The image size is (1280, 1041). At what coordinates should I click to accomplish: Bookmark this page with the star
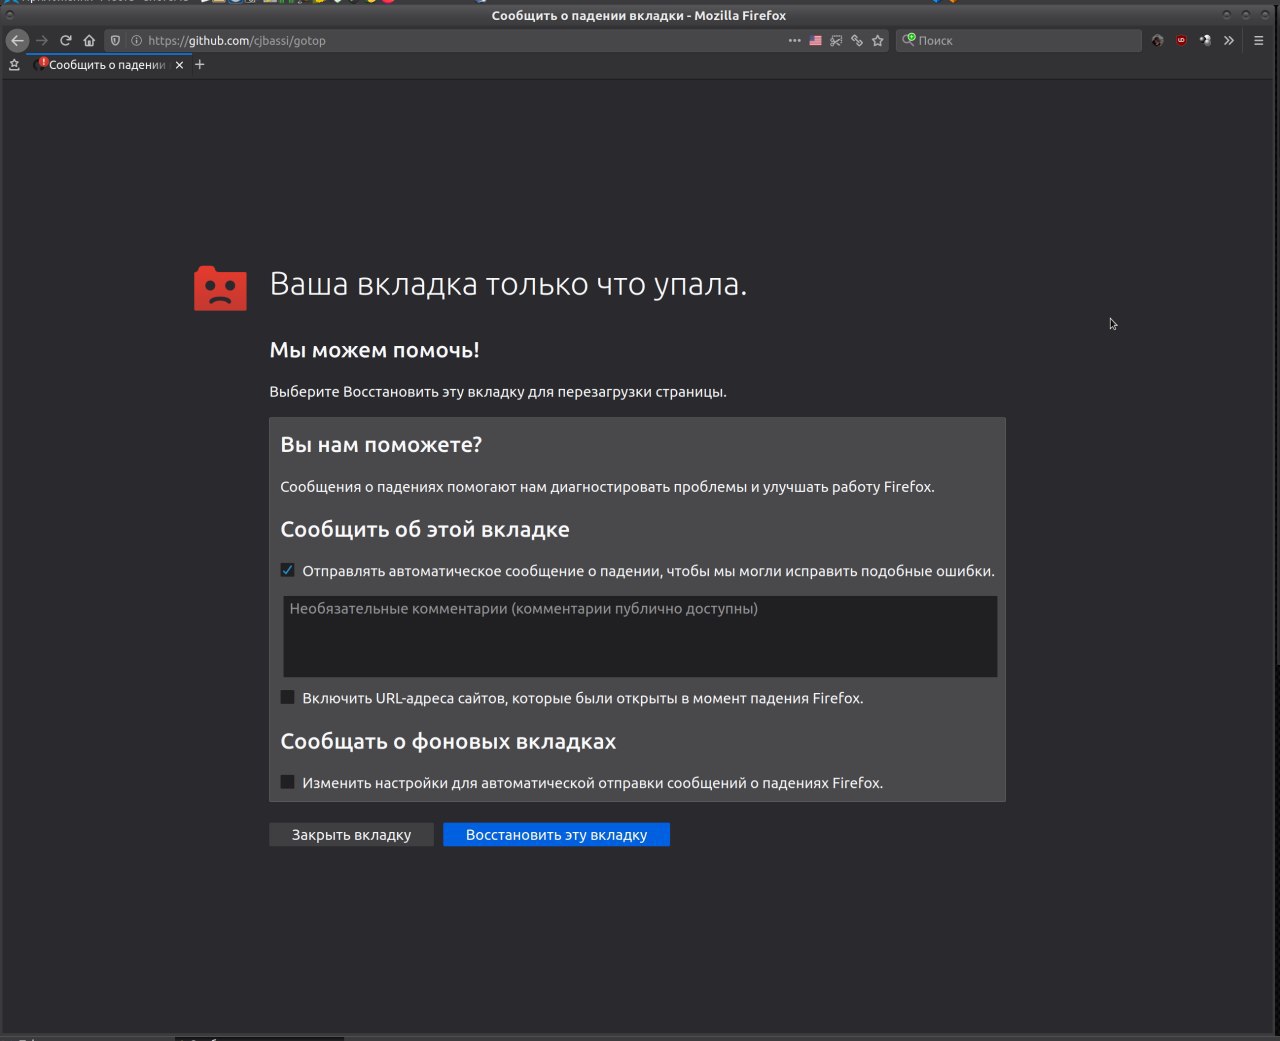(x=878, y=40)
